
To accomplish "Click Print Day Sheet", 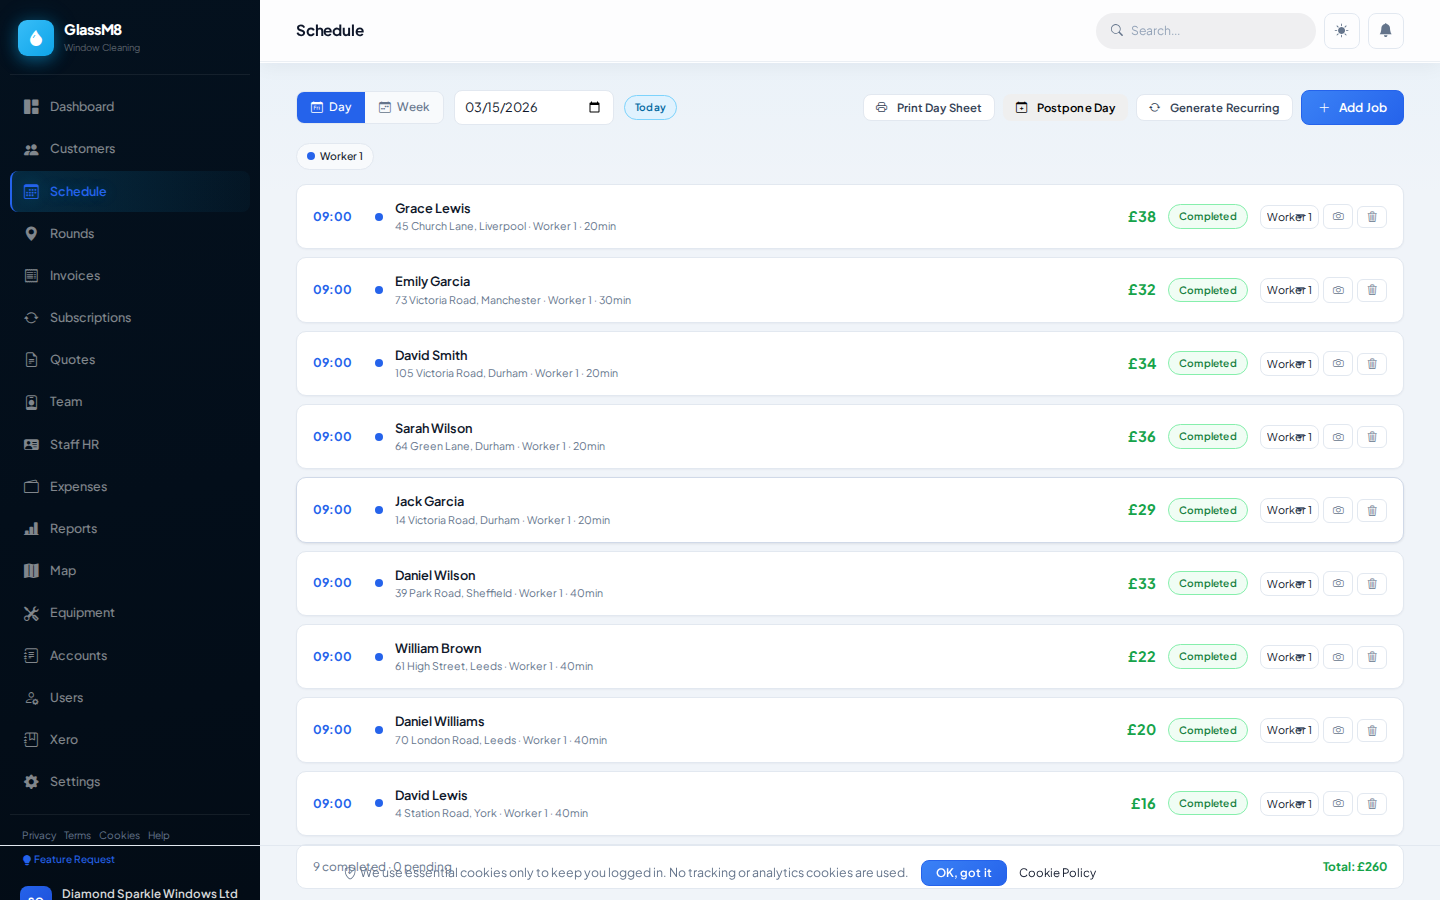I will [928, 108].
